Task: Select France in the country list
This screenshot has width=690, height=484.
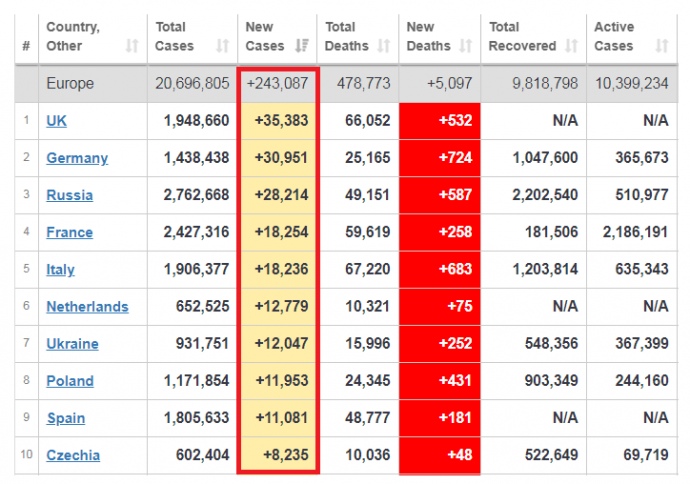Action: [69, 232]
